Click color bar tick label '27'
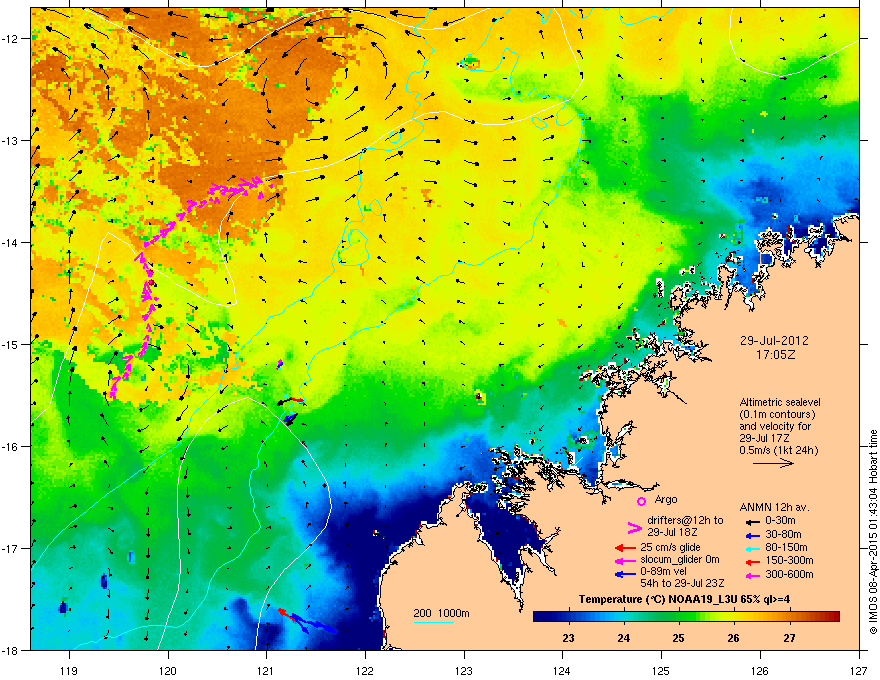The width and height of the screenshot is (880, 680). 789,638
